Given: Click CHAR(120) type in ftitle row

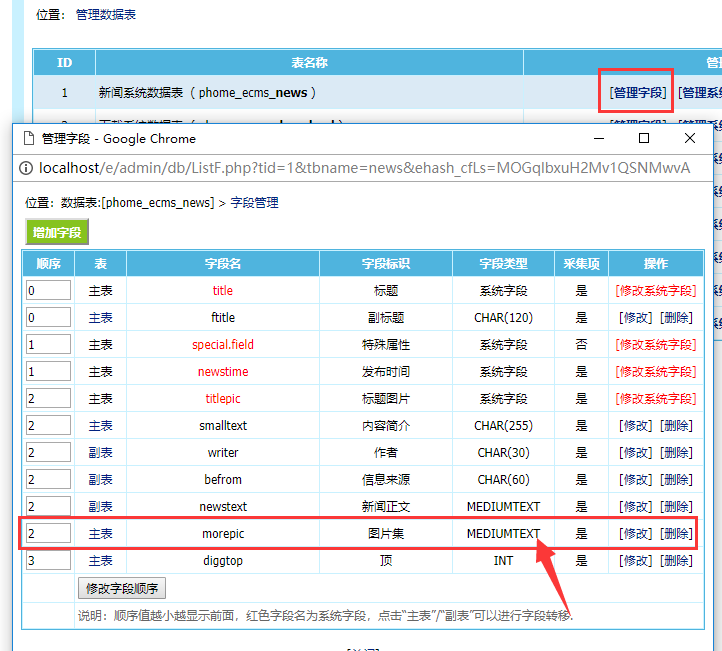Looking at the screenshot, I should coord(503,318).
